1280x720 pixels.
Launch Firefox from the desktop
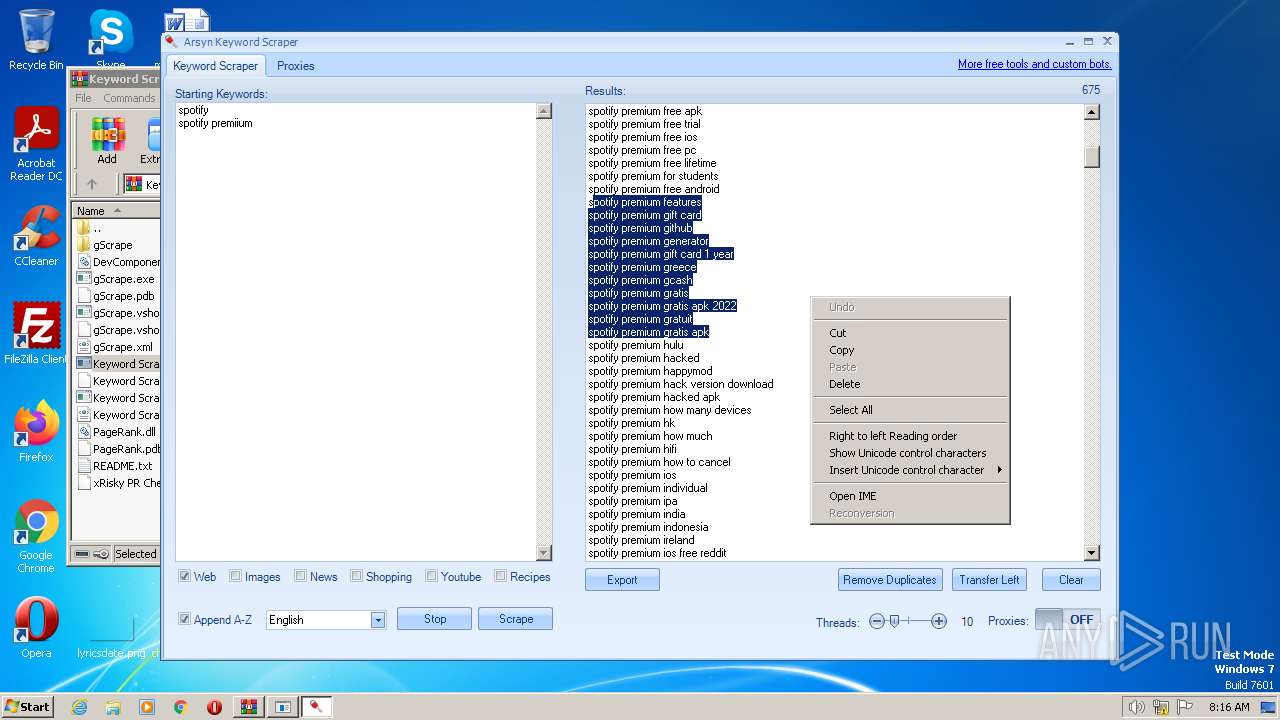coord(36,432)
